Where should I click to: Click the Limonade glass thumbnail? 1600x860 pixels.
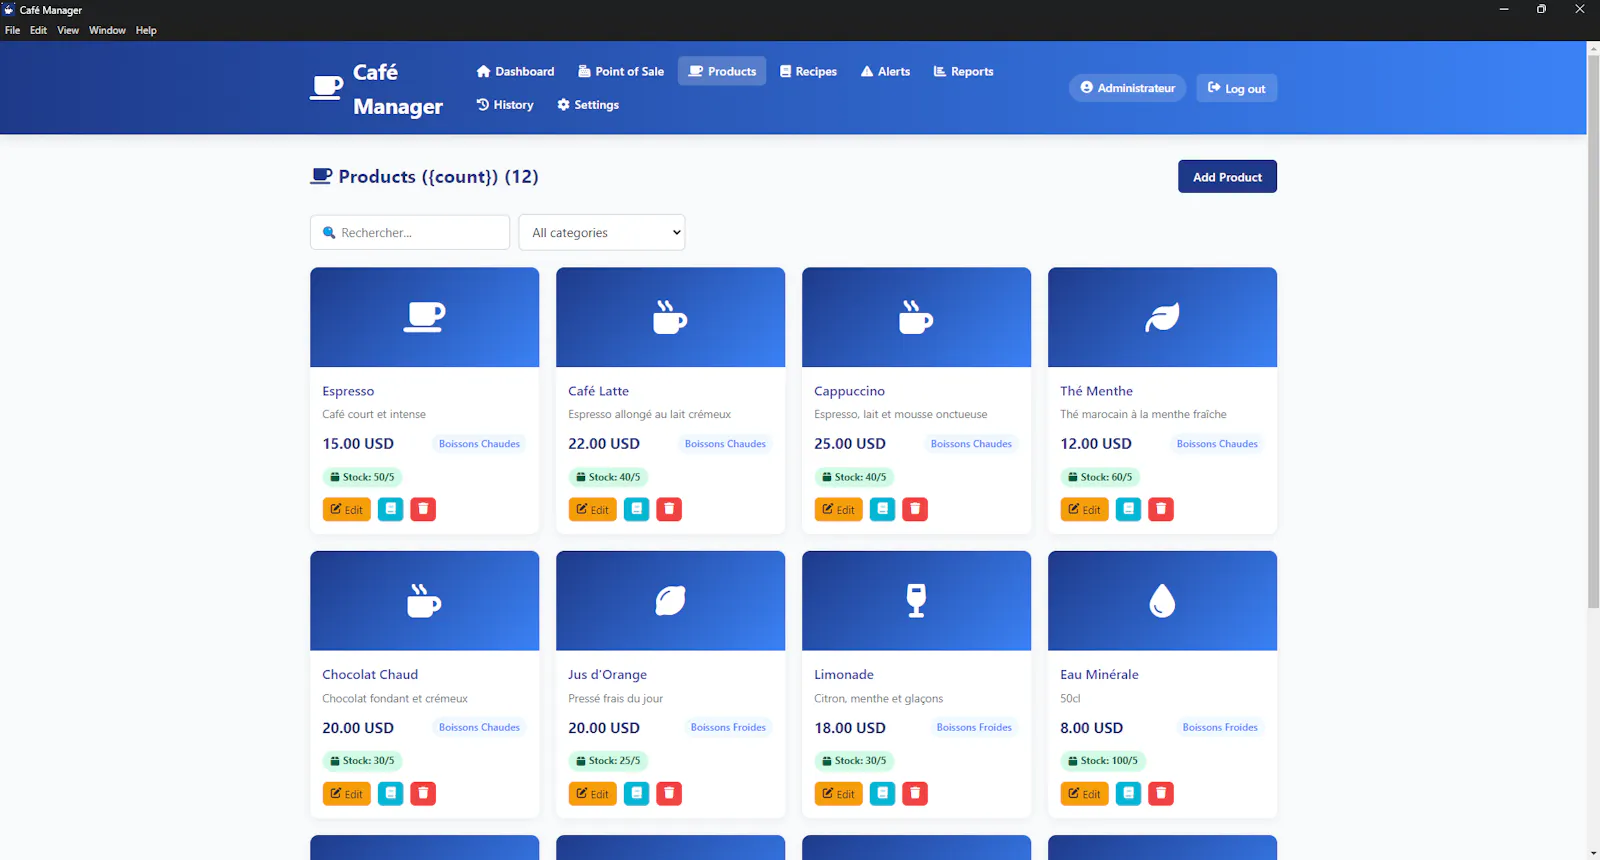coord(916,601)
